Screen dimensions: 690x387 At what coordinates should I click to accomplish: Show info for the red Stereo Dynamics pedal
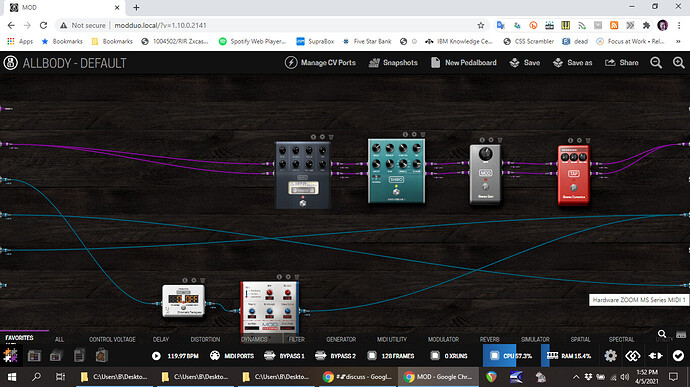pos(570,140)
